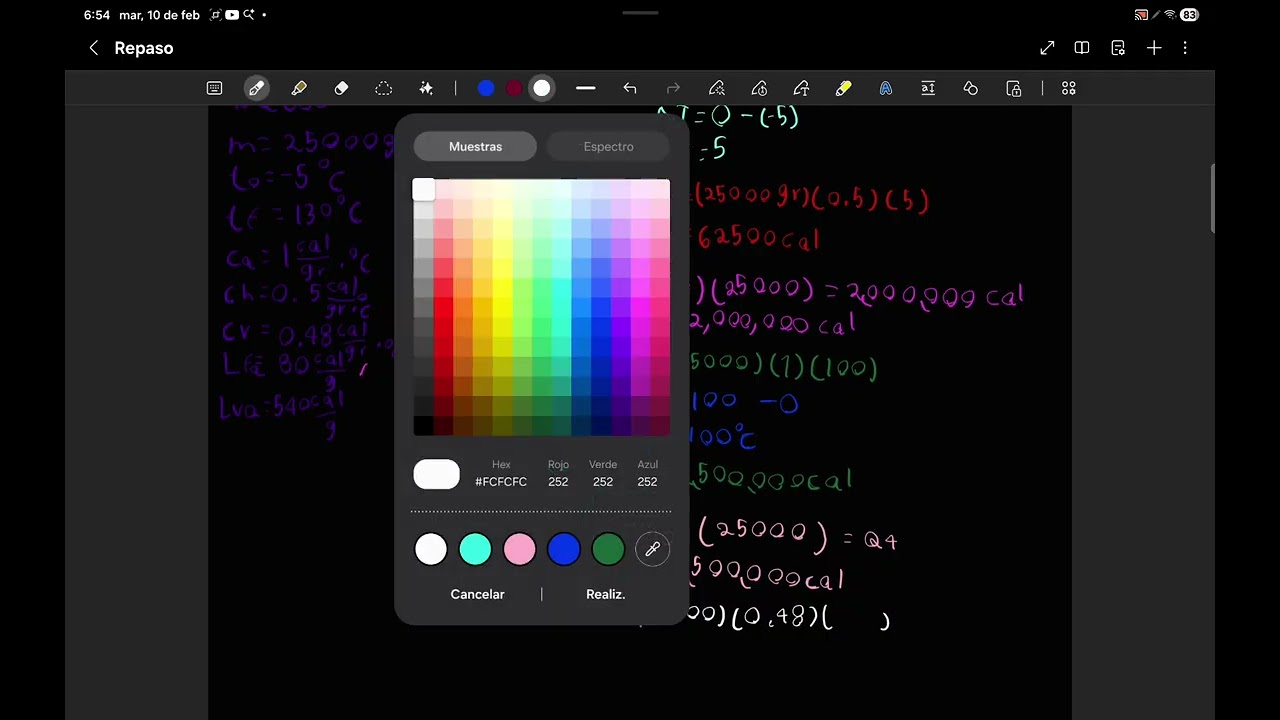
Task: Select the highlighter marker tool in toolbar
Action: (x=299, y=89)
